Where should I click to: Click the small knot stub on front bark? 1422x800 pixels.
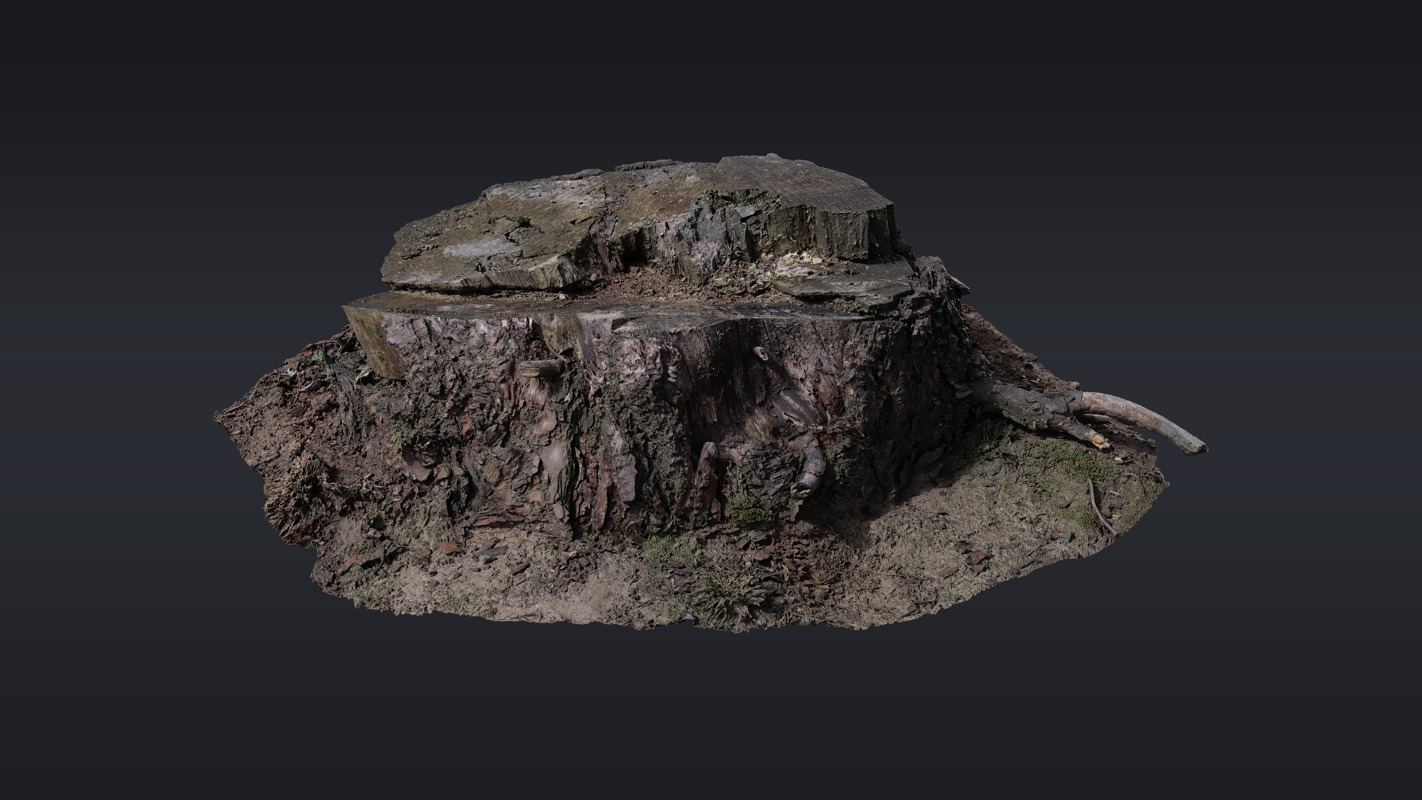[x=540, y=368]
